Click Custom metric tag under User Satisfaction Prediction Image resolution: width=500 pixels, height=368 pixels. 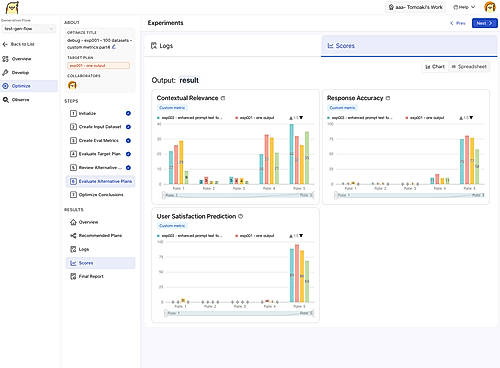click(172, 226)
